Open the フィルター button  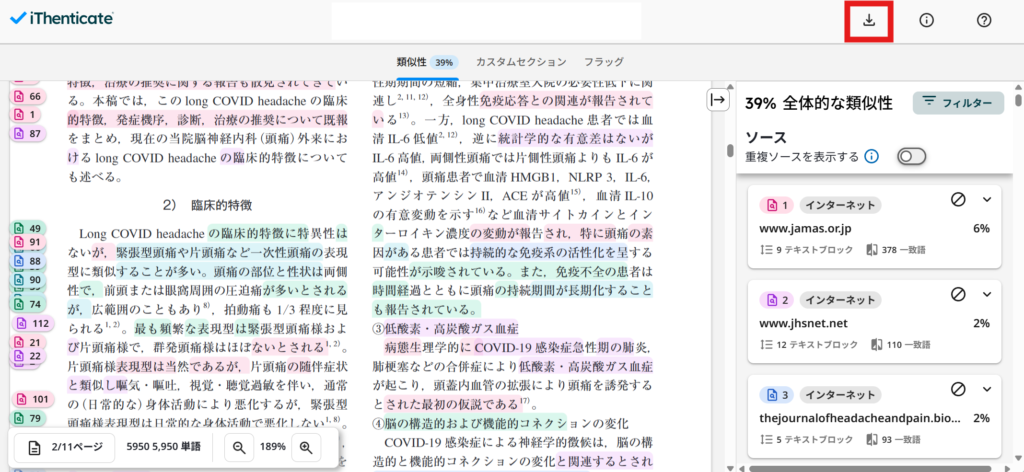pos(958,102)
